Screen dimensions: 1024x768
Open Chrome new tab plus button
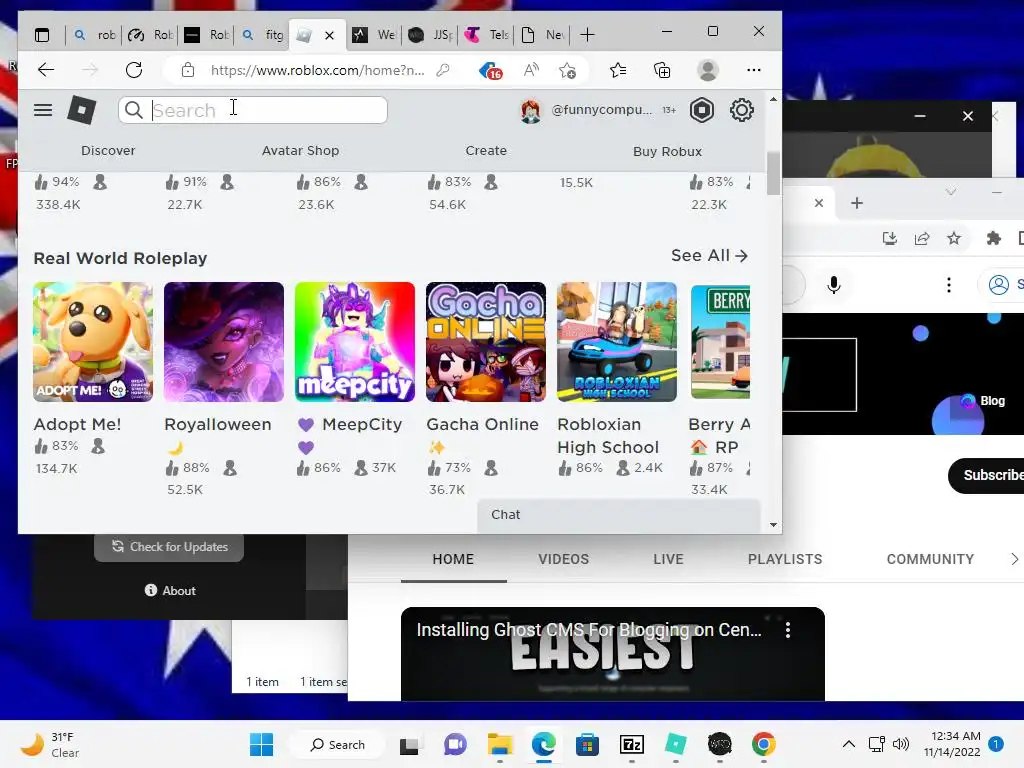(857, 203)
